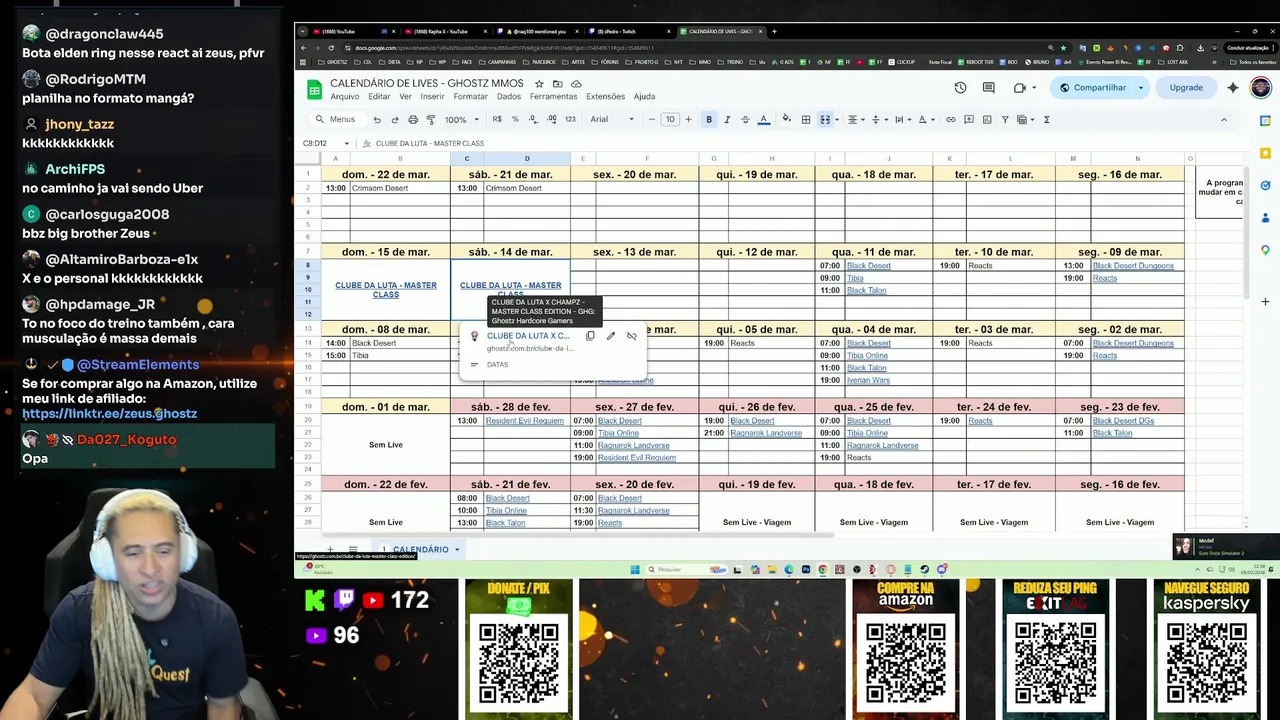
Task: Open new browser tab plus button
Action: [x=774, y=31]
